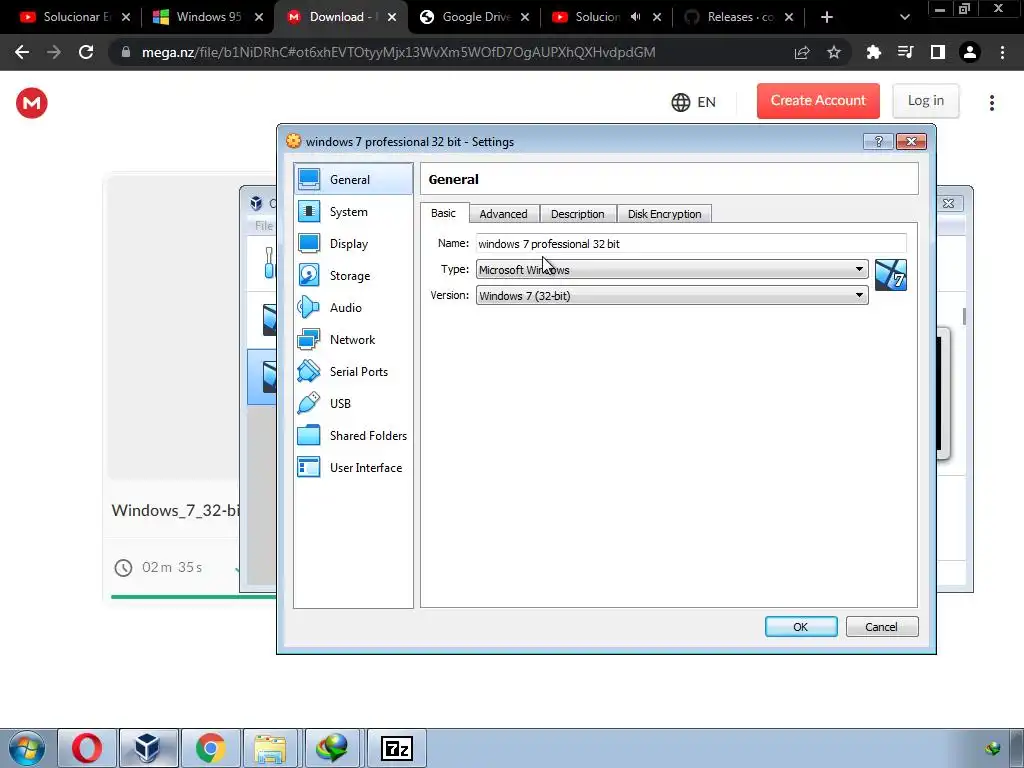Switch to the Disk Encryption tab
This screenshot has height=768, width=1024.
pyautogui.click(x=664, y=214)
